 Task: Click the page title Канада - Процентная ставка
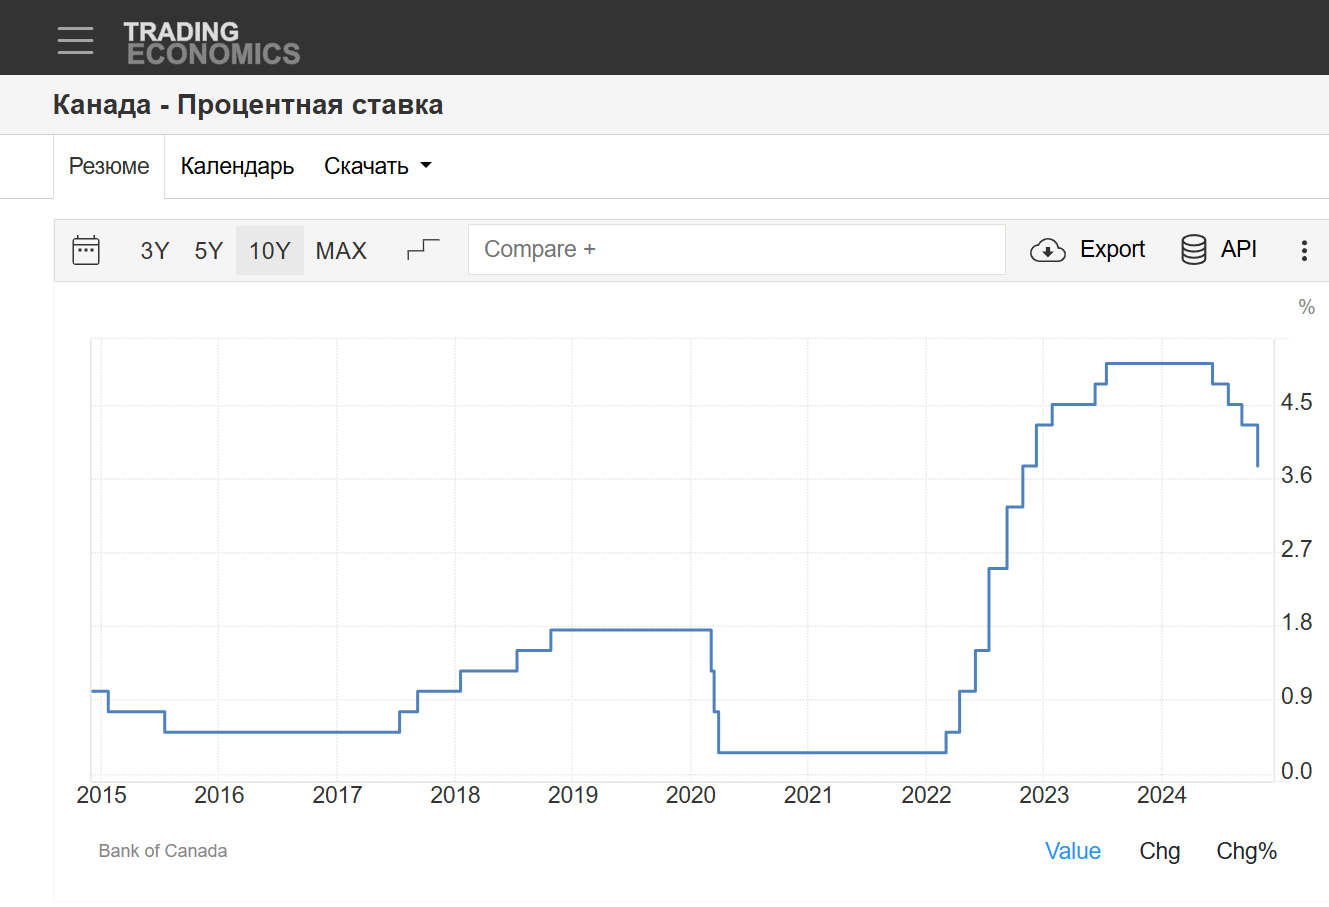coord(248,105)
